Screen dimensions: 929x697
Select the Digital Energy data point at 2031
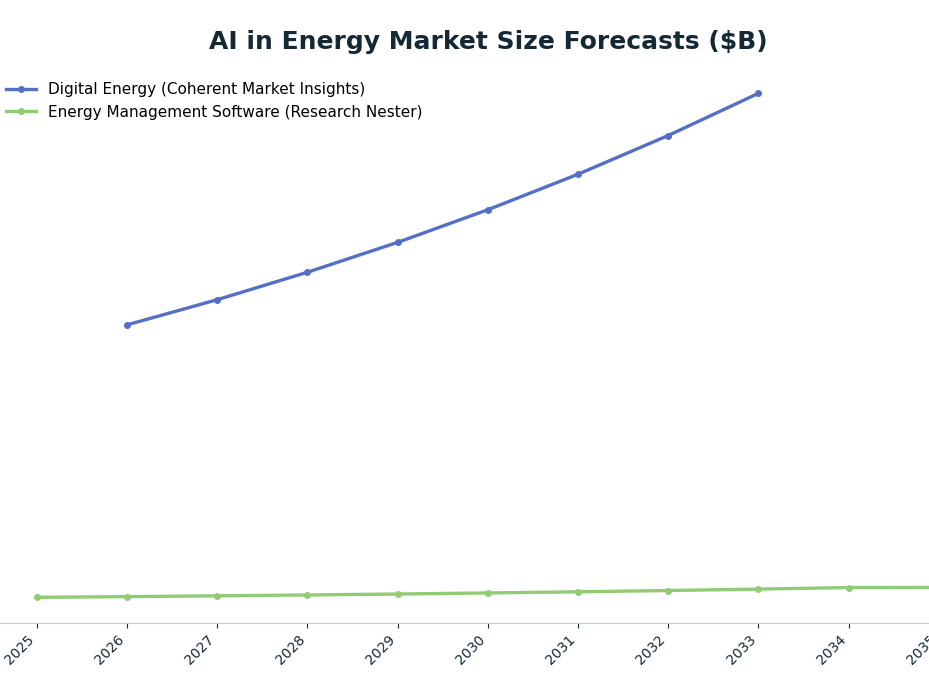pyautogui.click(x=578, y=175)
